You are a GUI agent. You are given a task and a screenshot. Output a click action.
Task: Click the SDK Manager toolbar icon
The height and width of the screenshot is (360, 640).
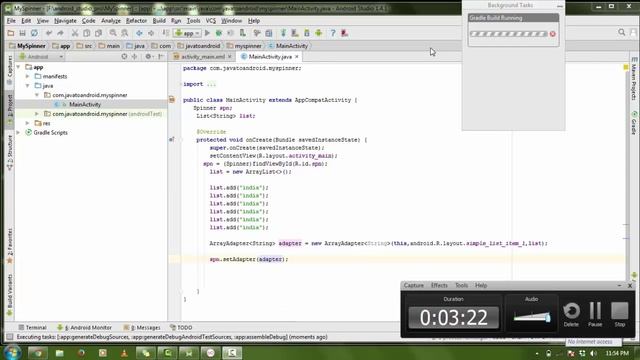pos(307,33)
